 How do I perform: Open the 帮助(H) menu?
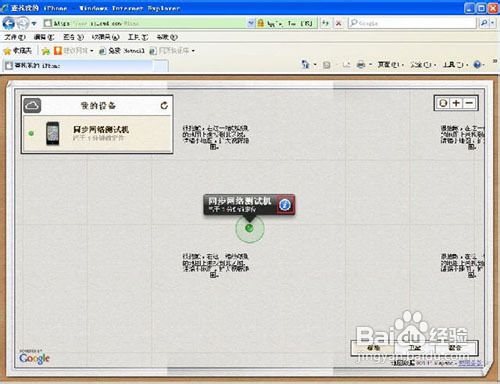(x=167, y=37)
